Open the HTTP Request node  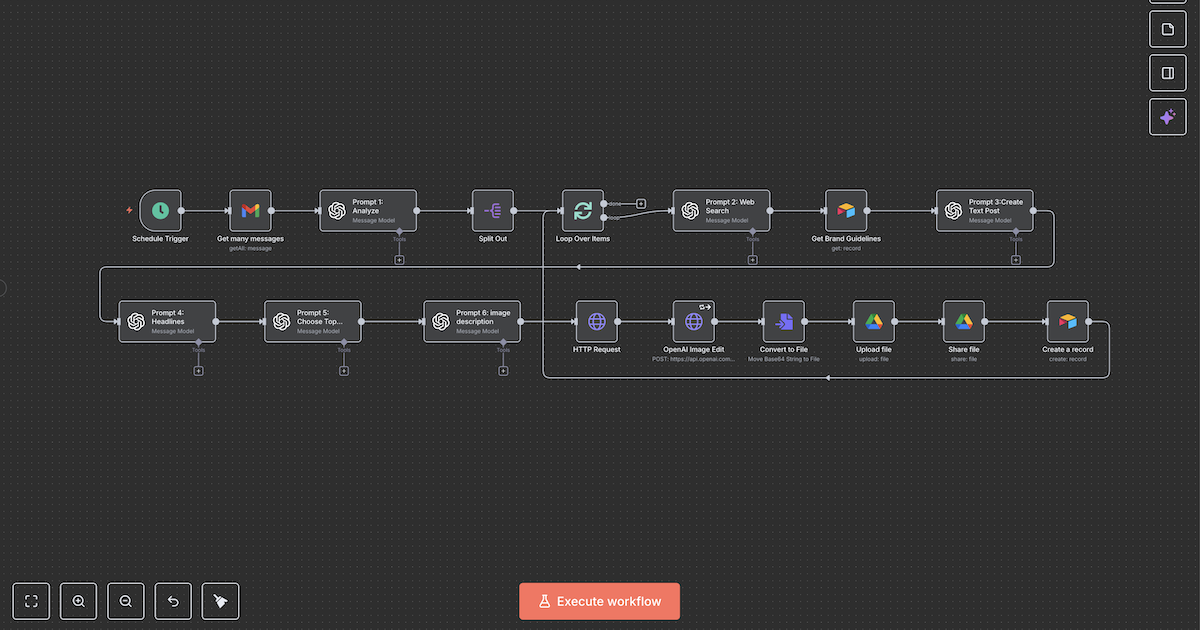coord(596,322)
